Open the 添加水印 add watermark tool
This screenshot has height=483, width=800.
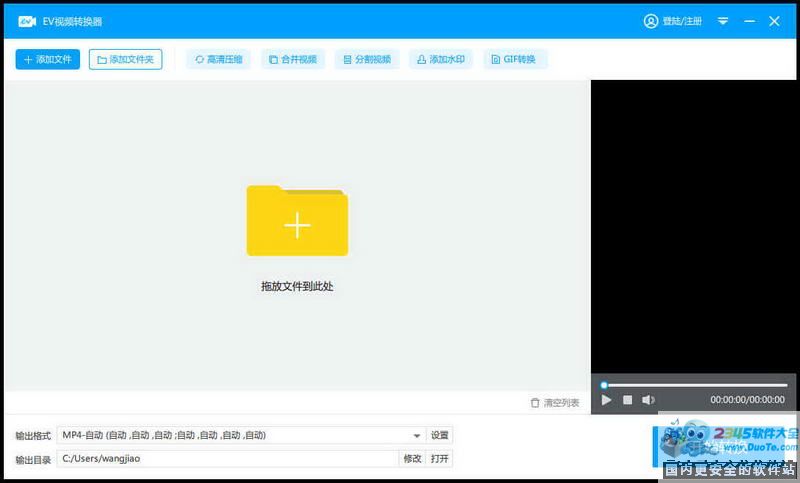pos(441,59)
